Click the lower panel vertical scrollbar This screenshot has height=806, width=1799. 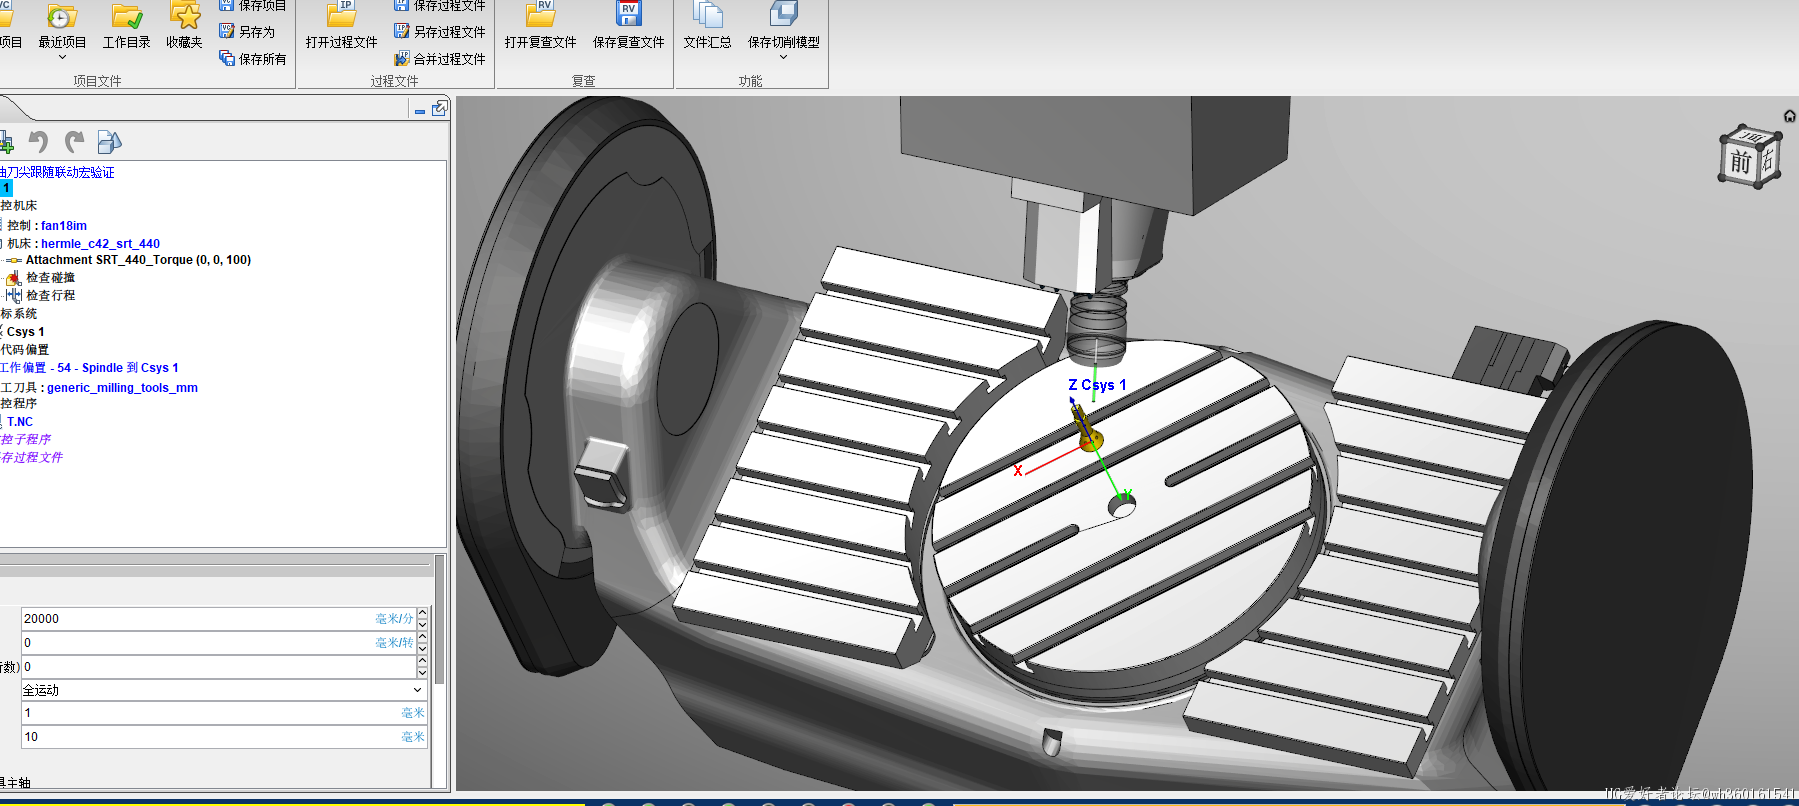click(x=439, y=620)
